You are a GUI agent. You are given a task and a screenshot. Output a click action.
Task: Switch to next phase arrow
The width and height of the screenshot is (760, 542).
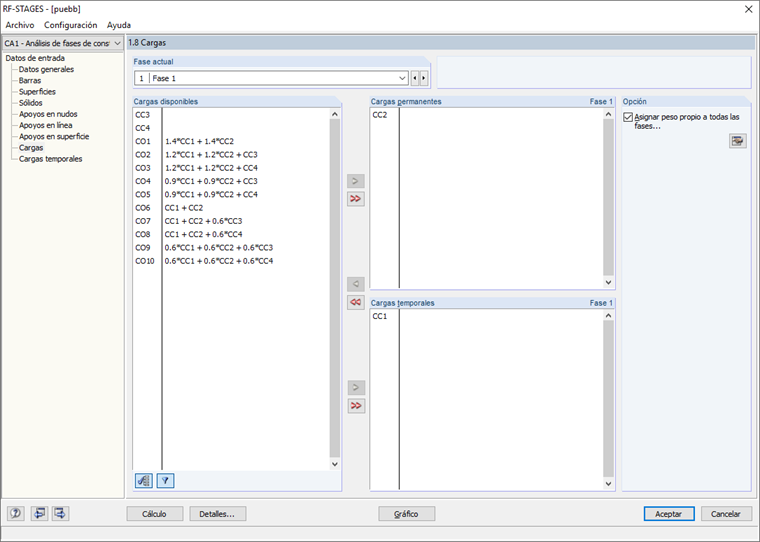[424, 79]
